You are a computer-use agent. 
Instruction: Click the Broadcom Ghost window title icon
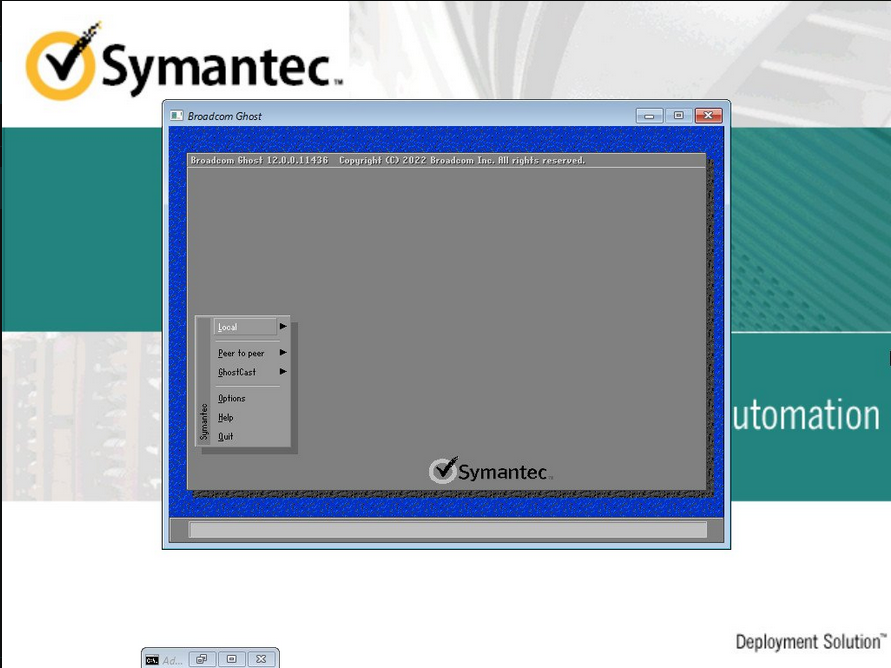click(x=177, y=115)
